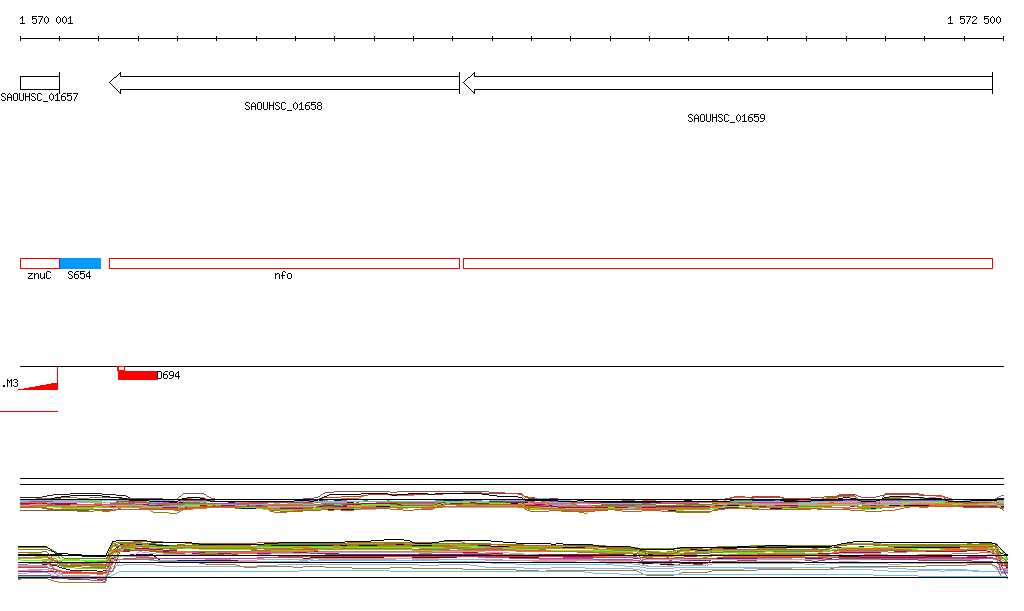Select the nfo red segment box

pos(284,264)
